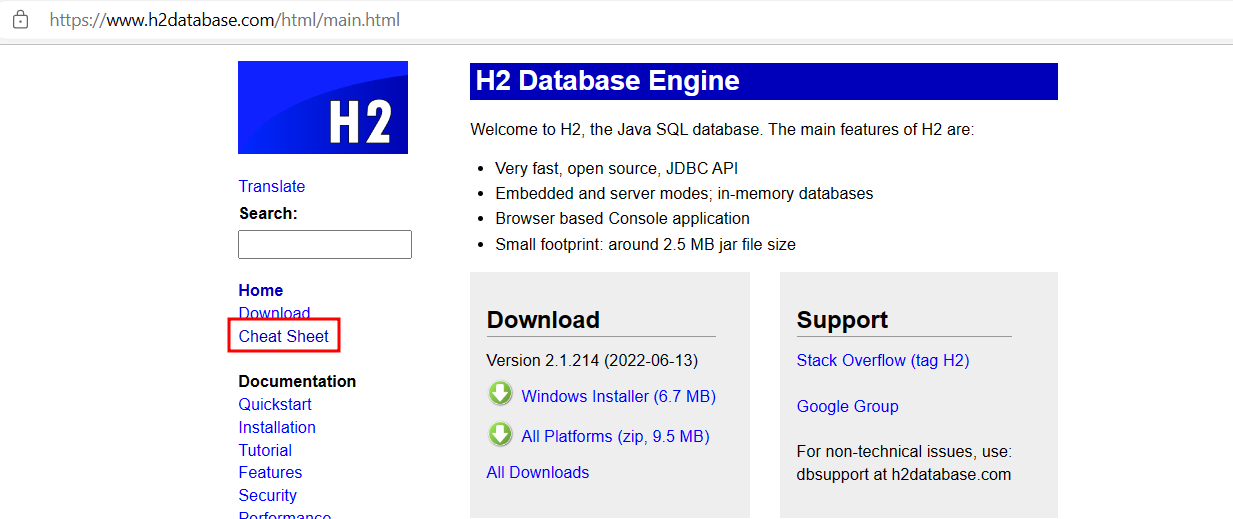Click the H2 logo image
The image size is (1233, 519).
[323, 107]
